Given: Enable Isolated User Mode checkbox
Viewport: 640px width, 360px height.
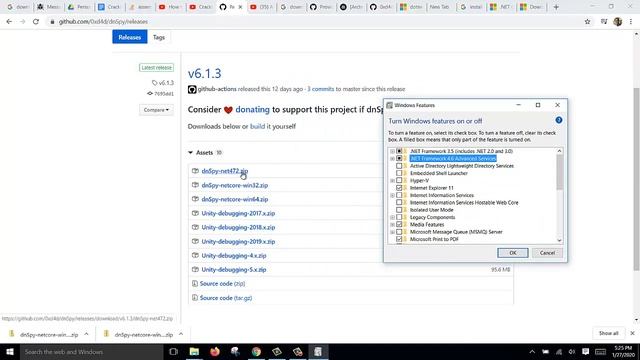Looking at the screenshot, I should point(399,210).
